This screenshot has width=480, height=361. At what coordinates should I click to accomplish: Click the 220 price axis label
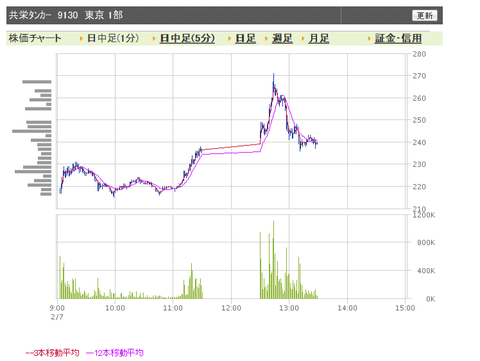coord(419,187)
